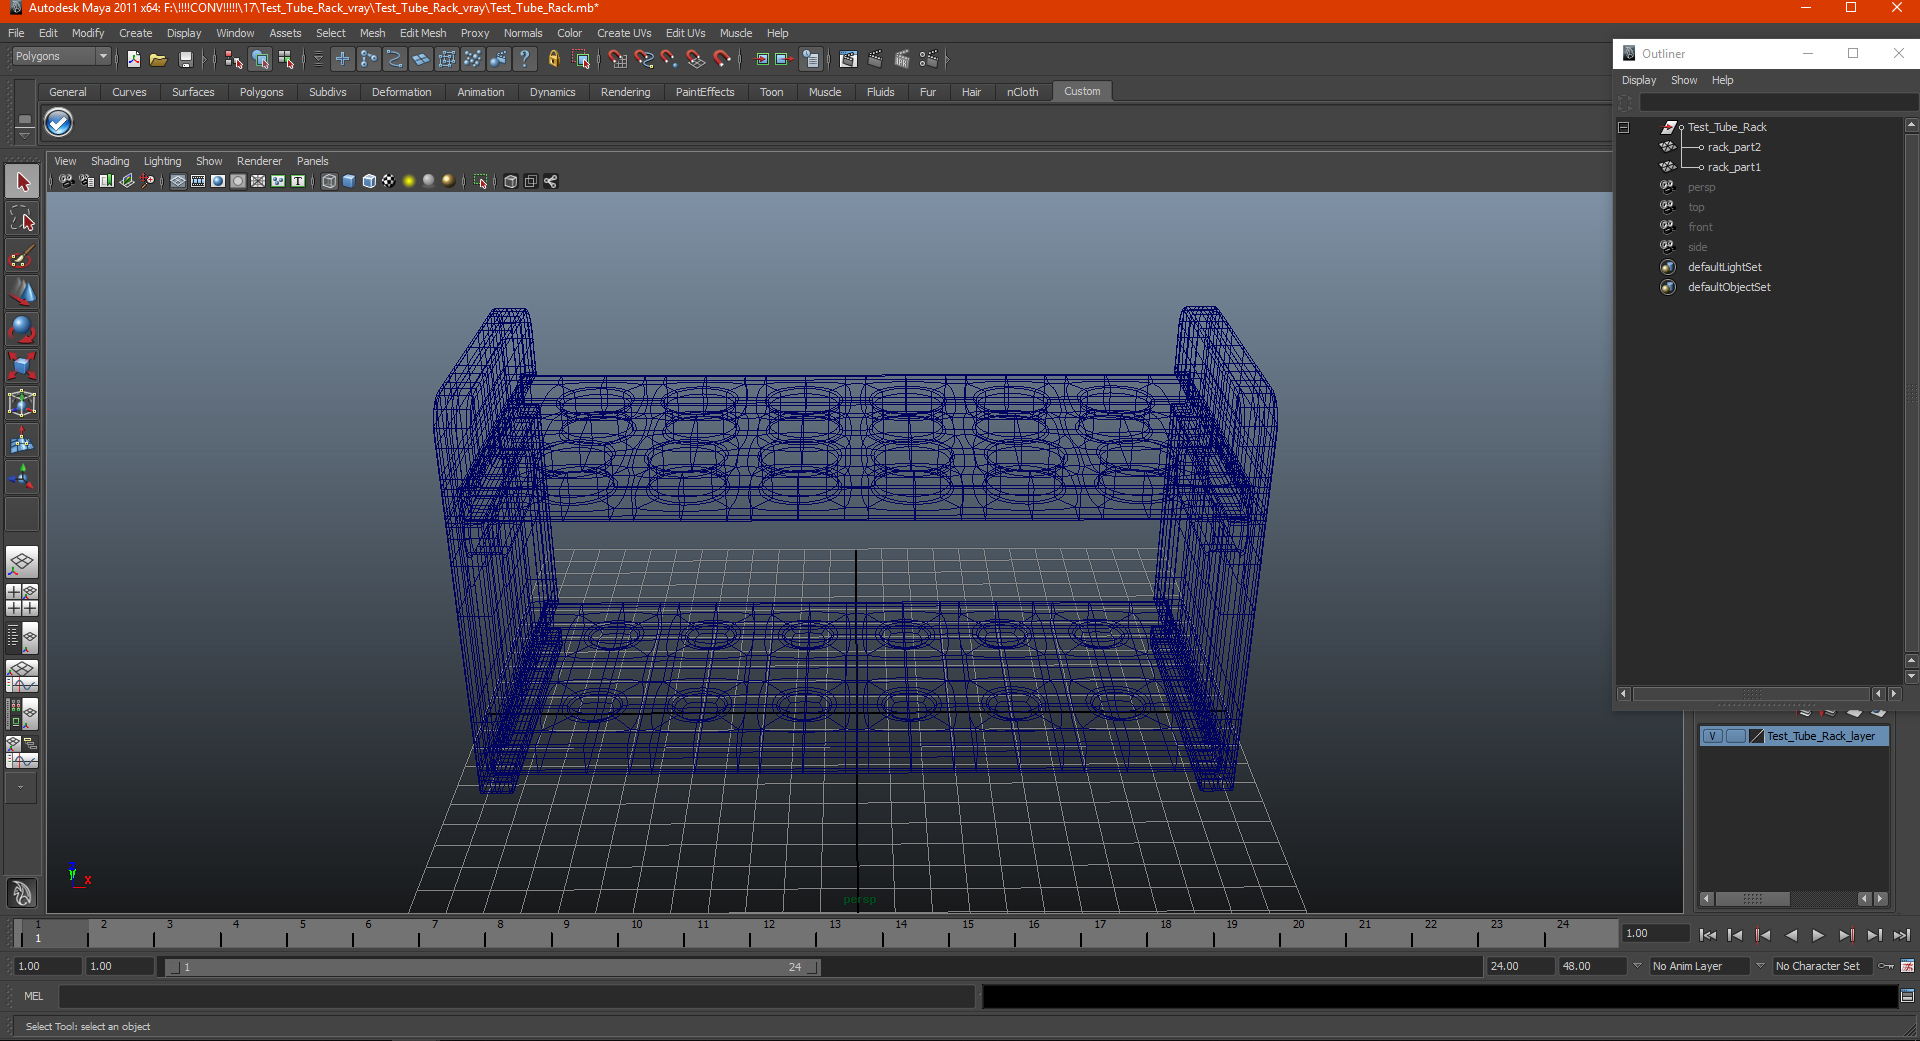
Task: Switch to Persp/Graph Editor layout
Action: point(22,676)
